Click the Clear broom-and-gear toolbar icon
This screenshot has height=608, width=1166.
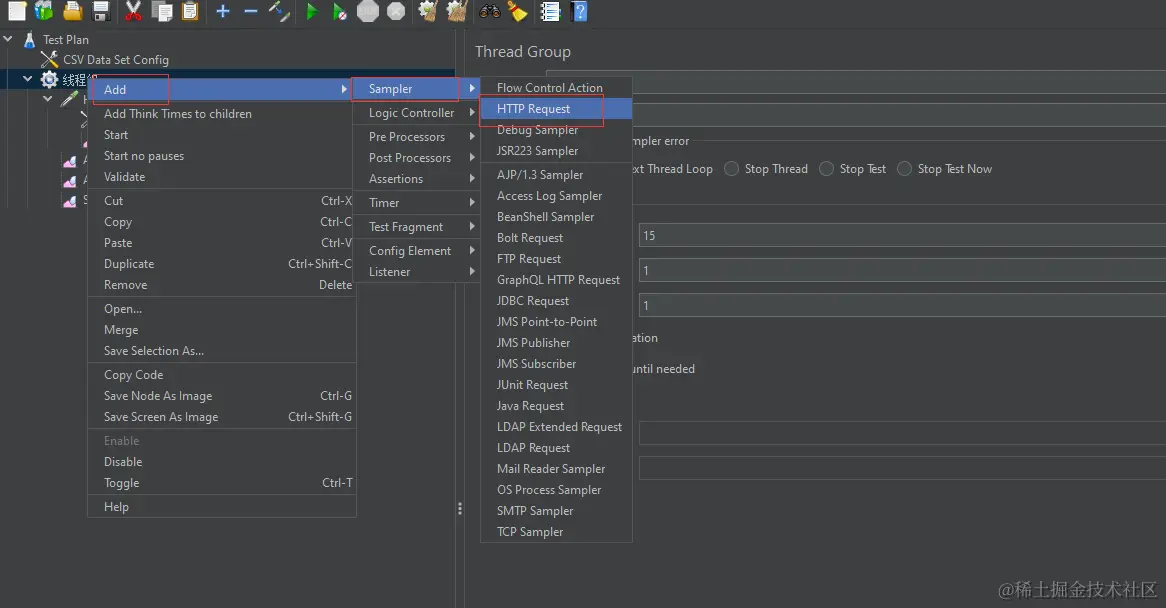coord(428,10)
